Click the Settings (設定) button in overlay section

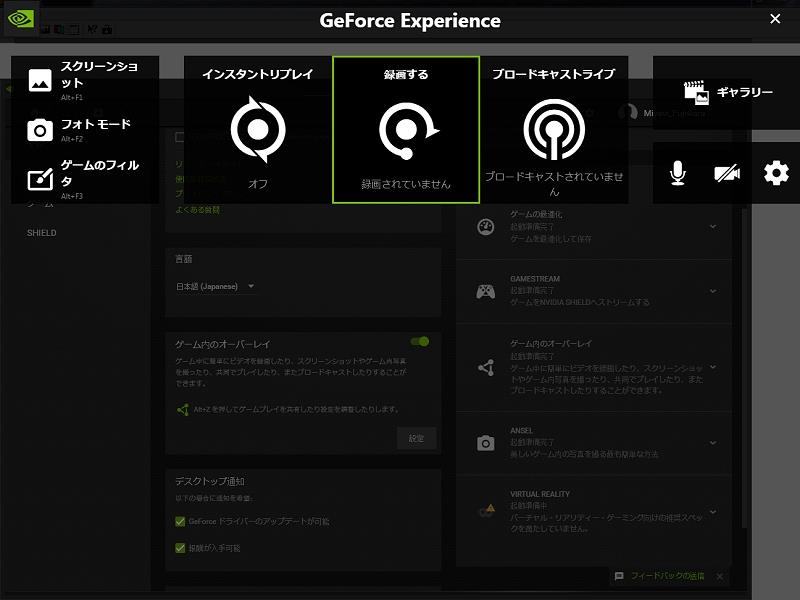point(416,438)
